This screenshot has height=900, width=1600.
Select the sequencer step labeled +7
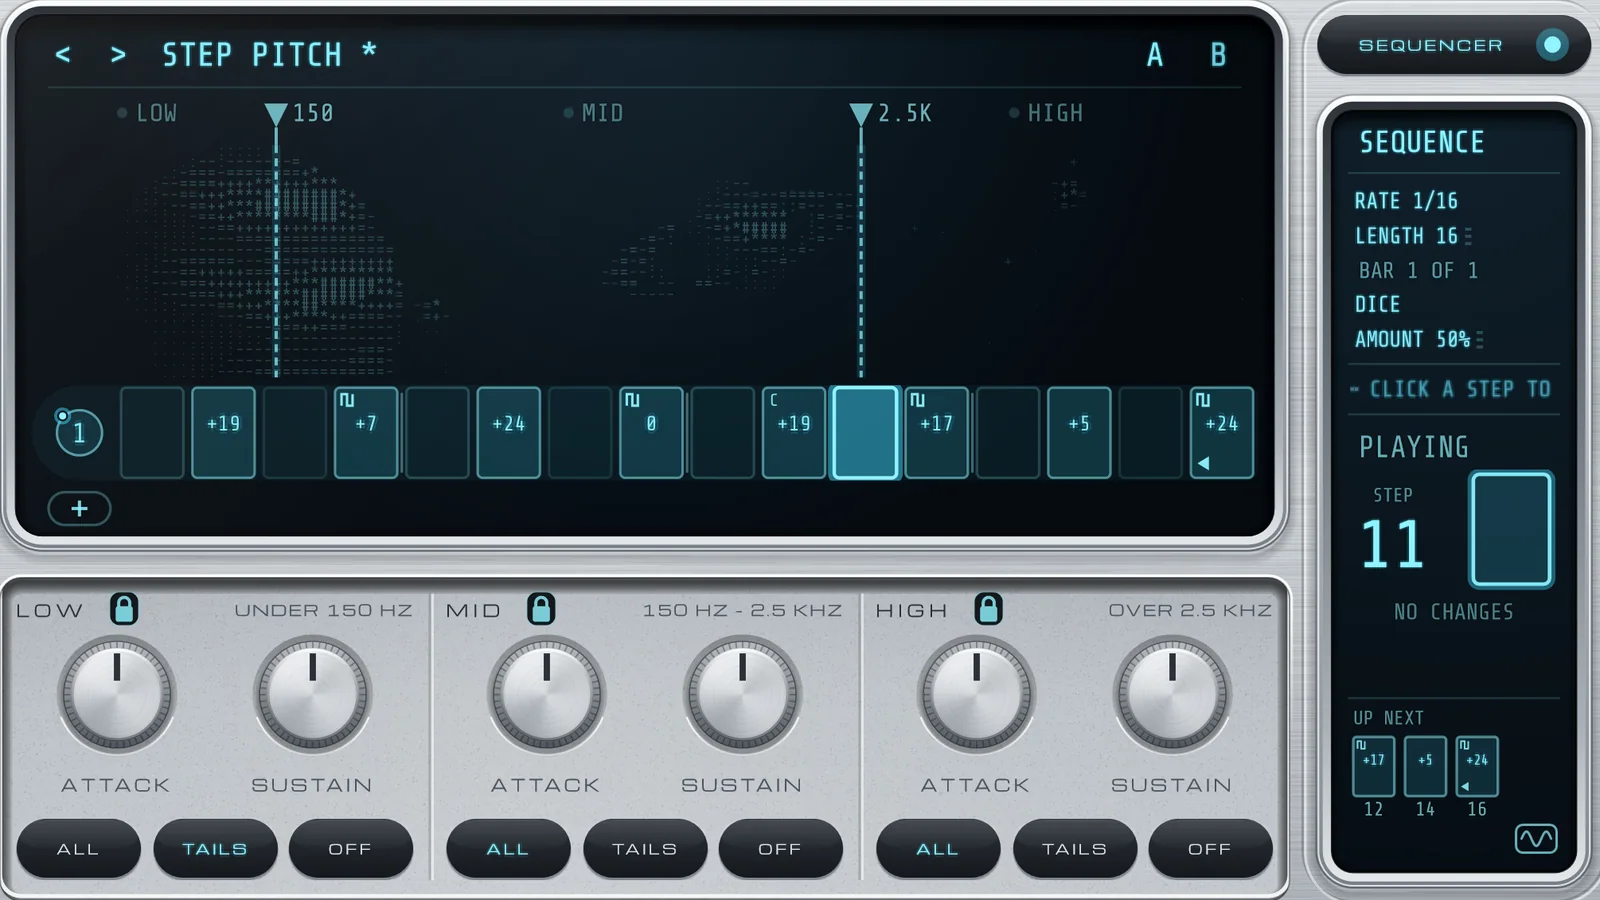point(366,433)
